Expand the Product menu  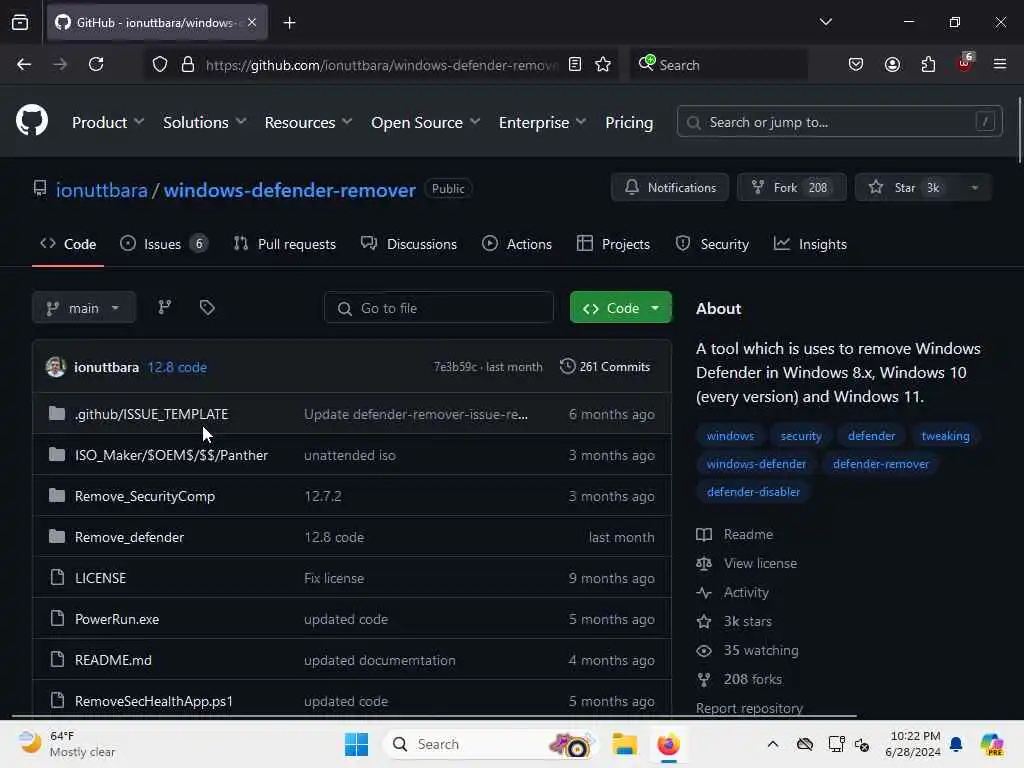click(x=108, y=122)
